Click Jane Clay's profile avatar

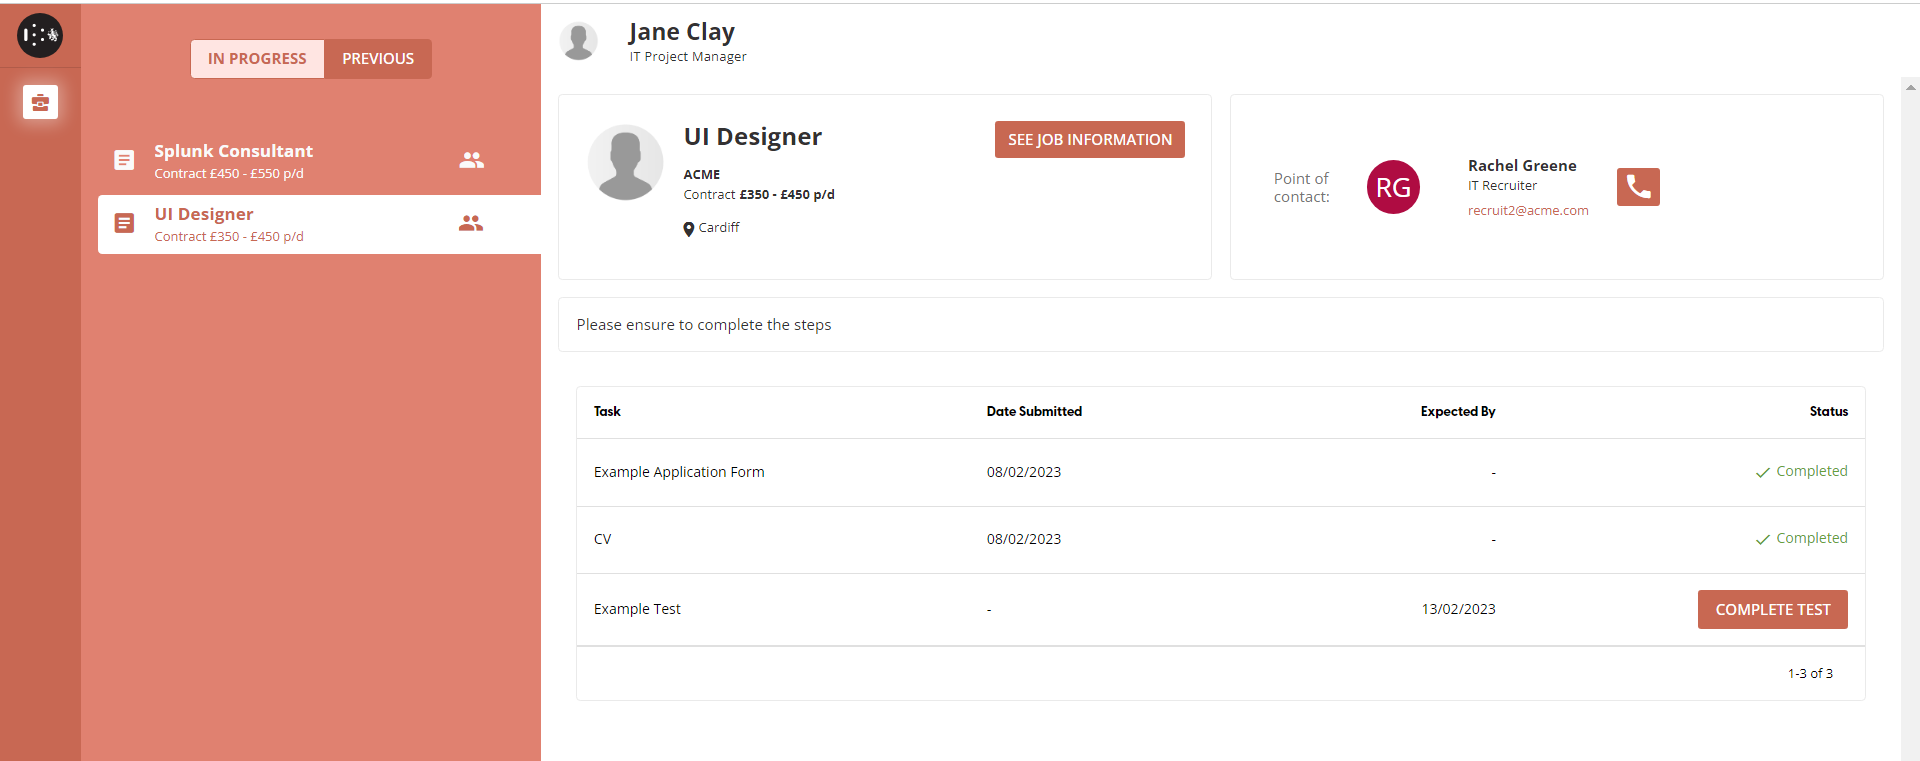point(578,41)
